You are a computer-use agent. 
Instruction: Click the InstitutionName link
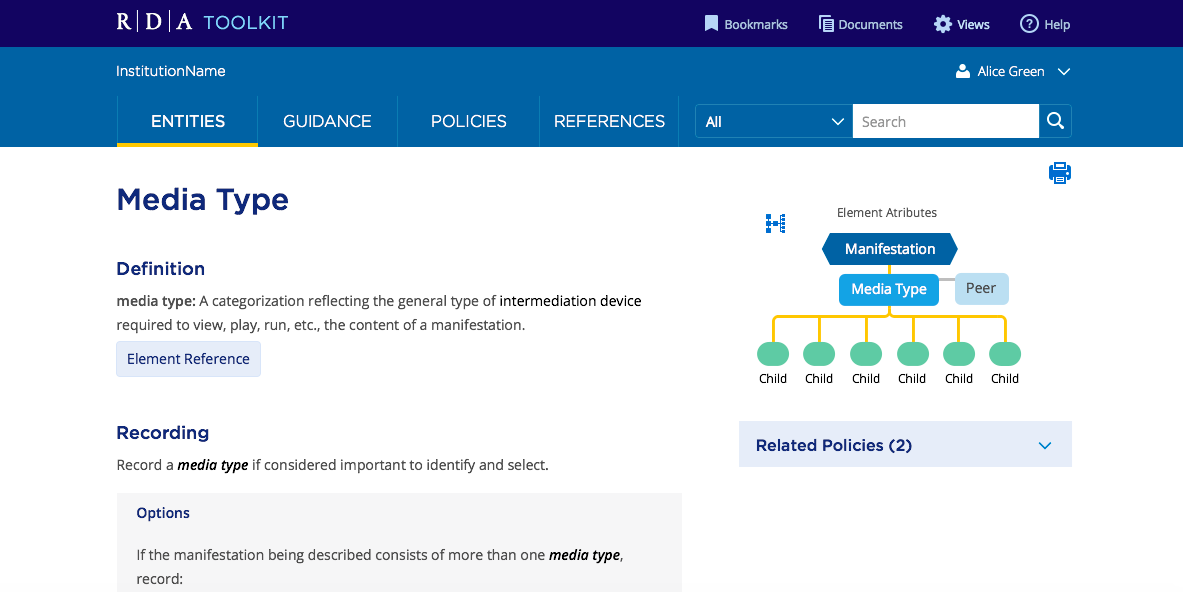[170, 71]
